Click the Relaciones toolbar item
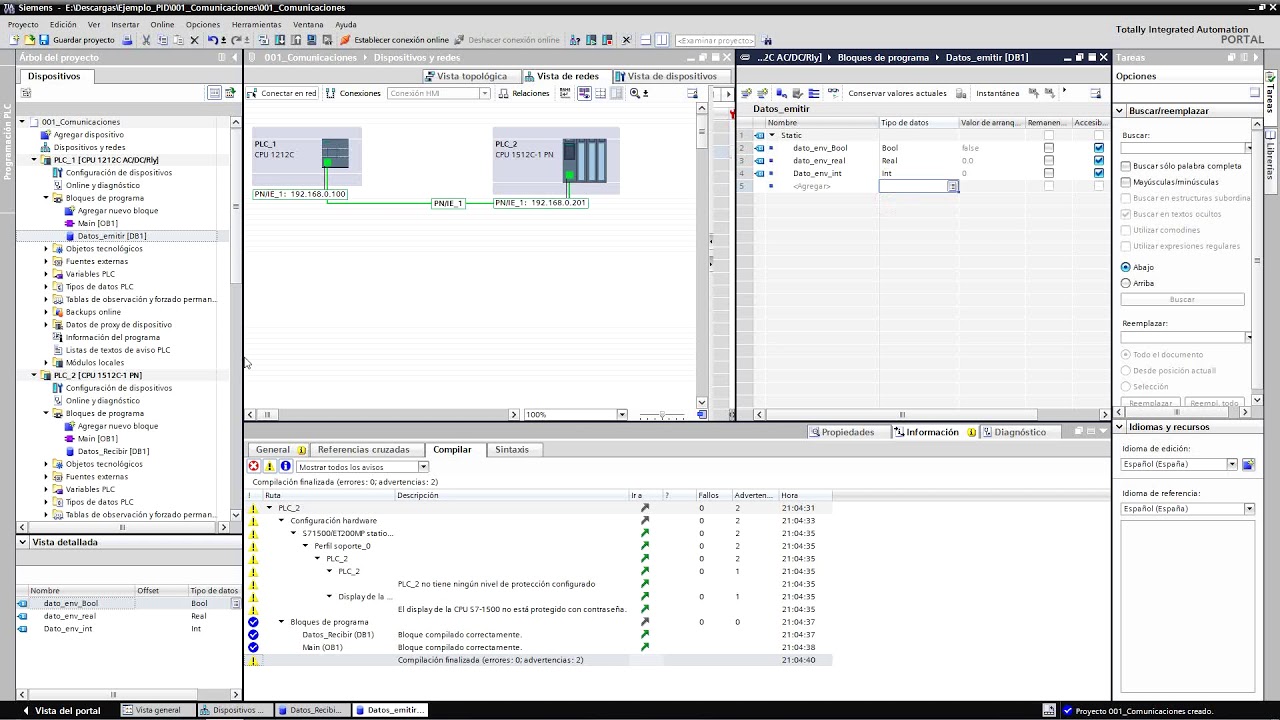The image size is (1280, 720). tap(524, 93)
